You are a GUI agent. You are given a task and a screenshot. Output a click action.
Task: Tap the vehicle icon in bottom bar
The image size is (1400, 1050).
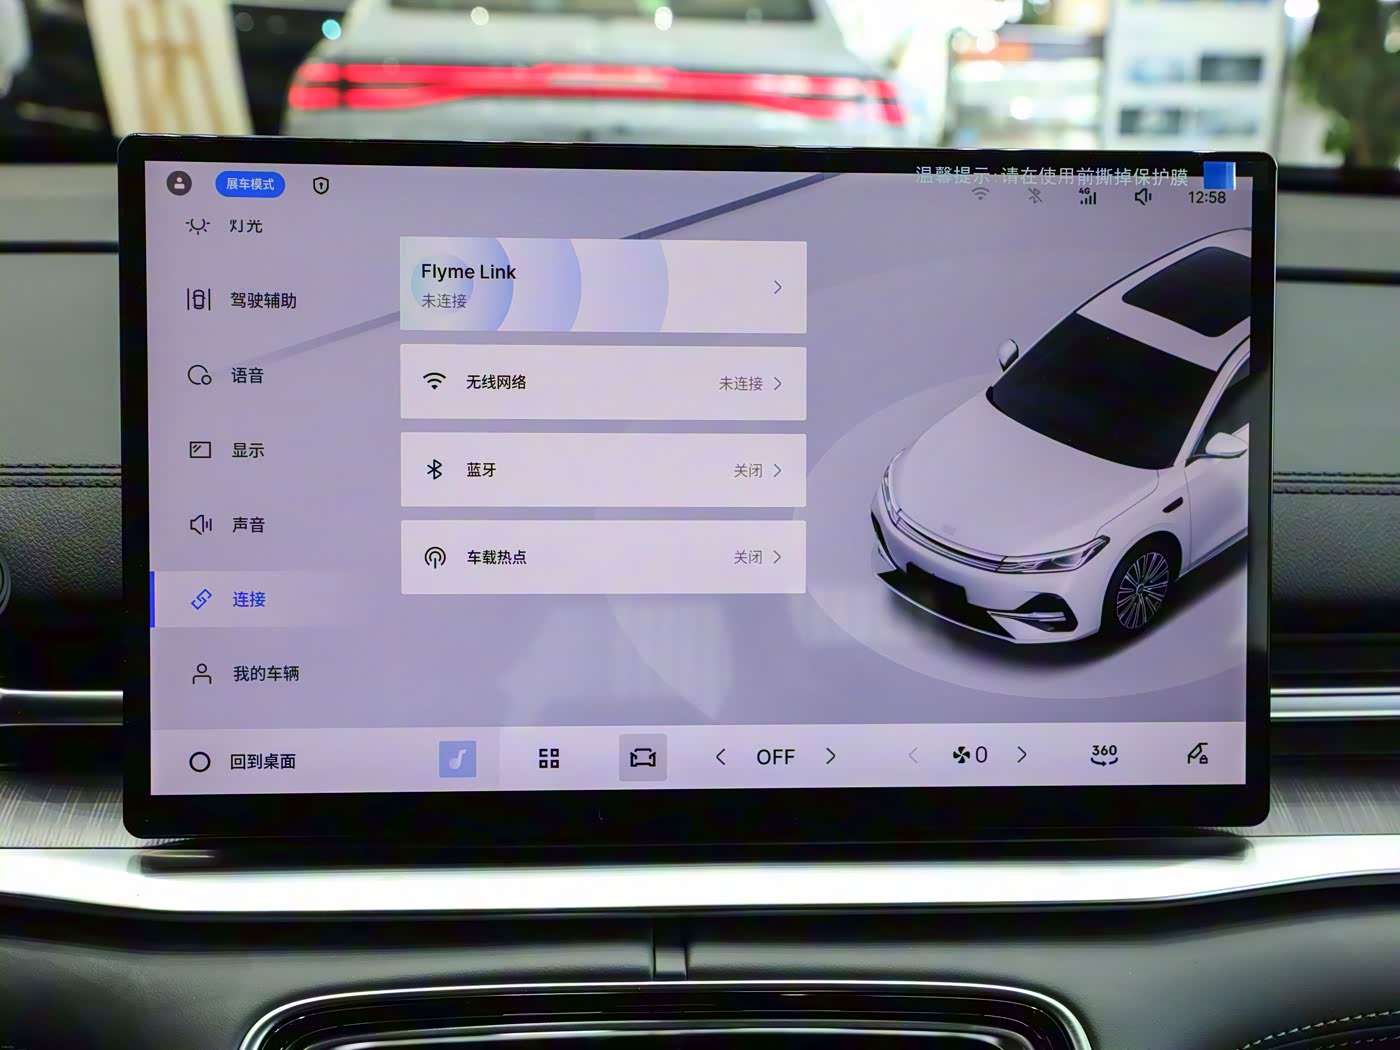[x=642, y=758]
